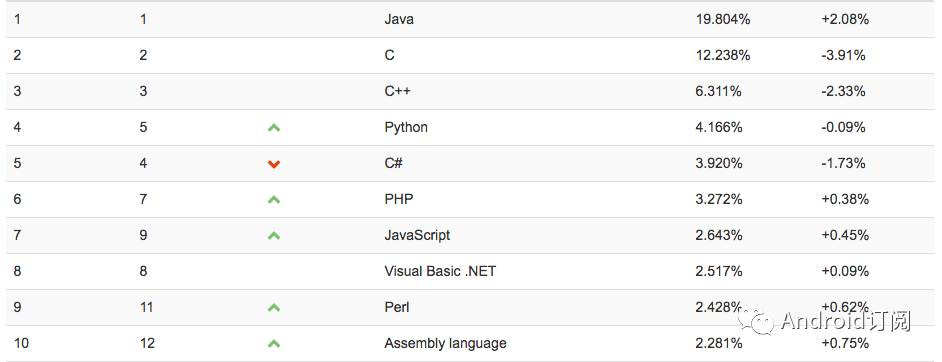Viewport: 942px width, 362px height.
Task: Click the C++ language name
Action: 398,91
